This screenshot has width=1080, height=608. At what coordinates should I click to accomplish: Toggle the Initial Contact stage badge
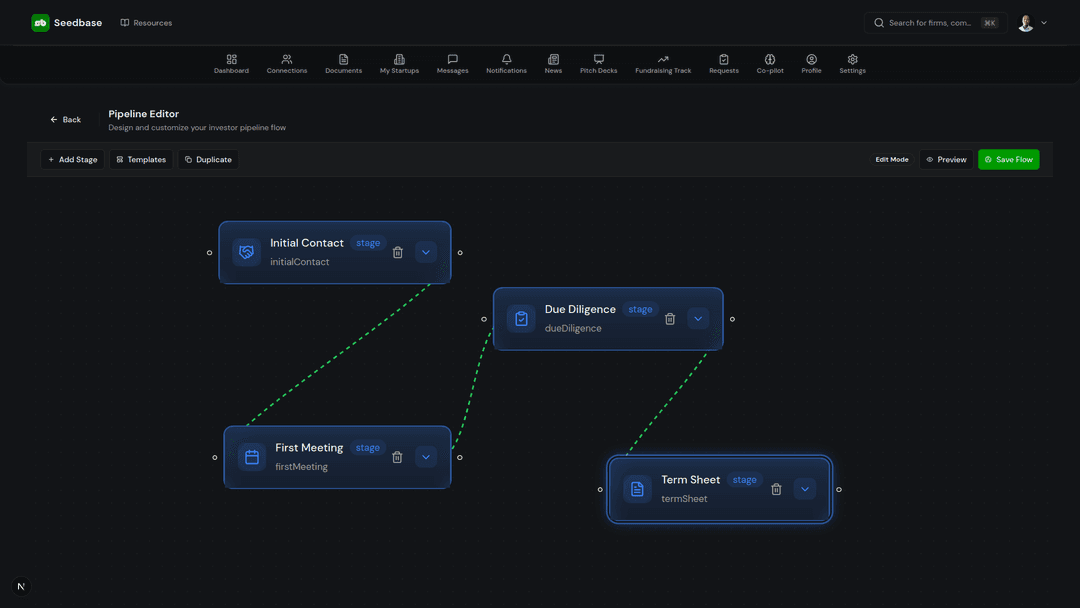[367, 242]
